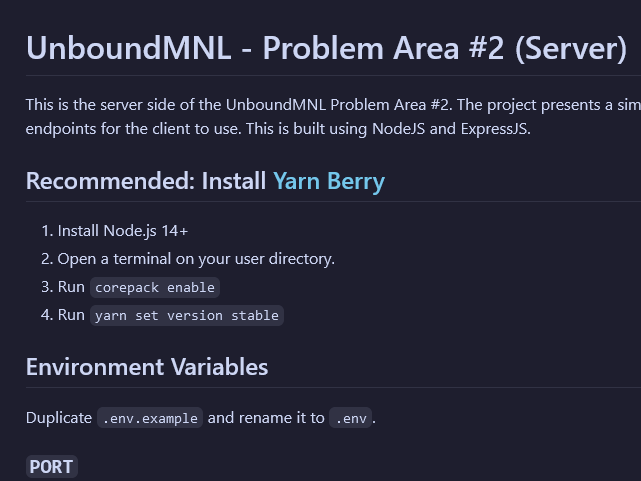This screenshot has height=481, width=641.
Task: Click the 'Install Node.js 14+' list item
Action: [123, 231]
